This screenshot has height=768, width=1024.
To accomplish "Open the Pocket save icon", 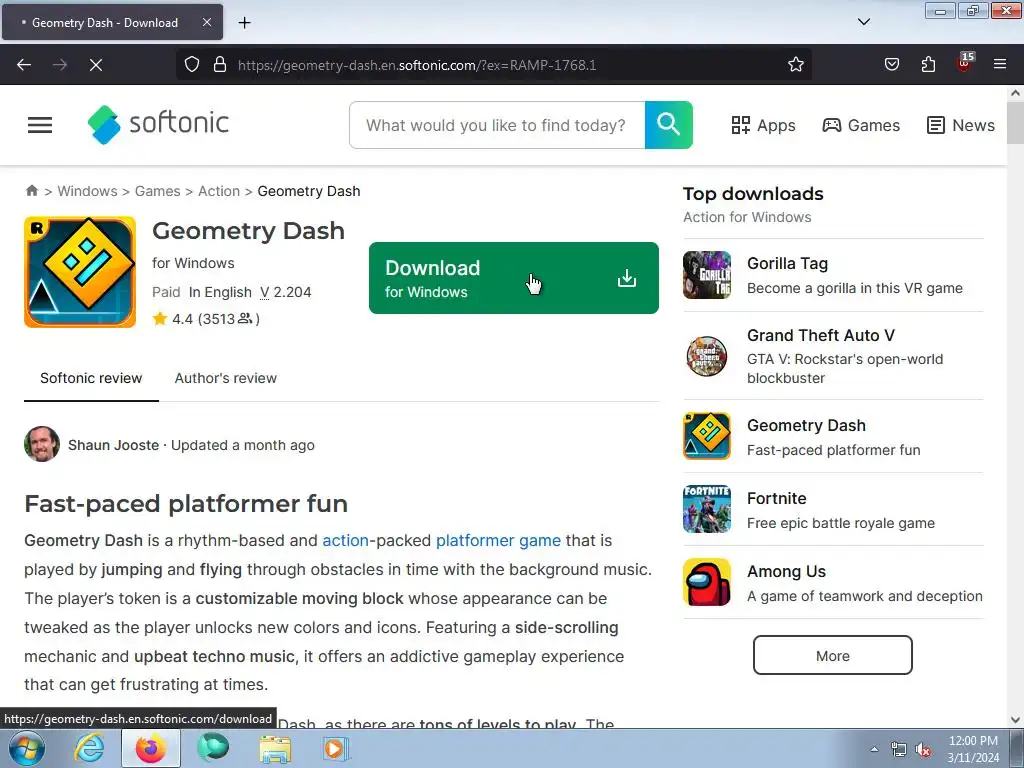I will pos(891,65).
